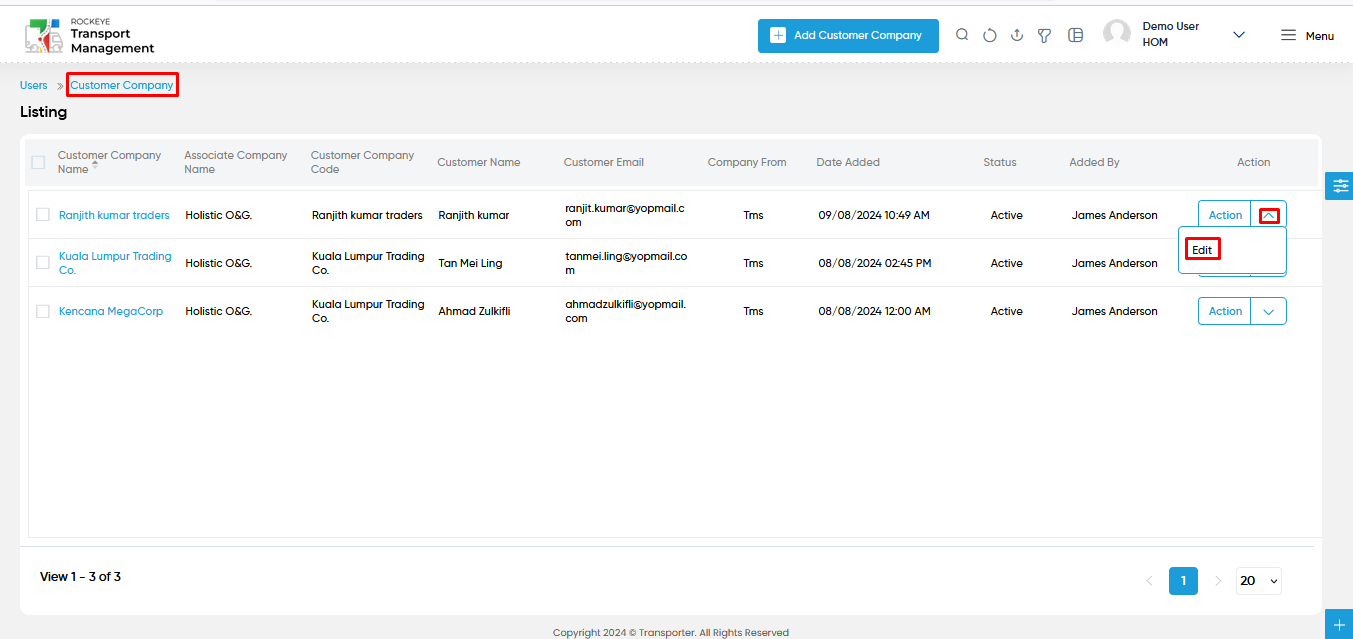This screenshot has height=639, width=1353.
Task: Click the refresh circular arrow icon
Action: (x=990, y=35)
